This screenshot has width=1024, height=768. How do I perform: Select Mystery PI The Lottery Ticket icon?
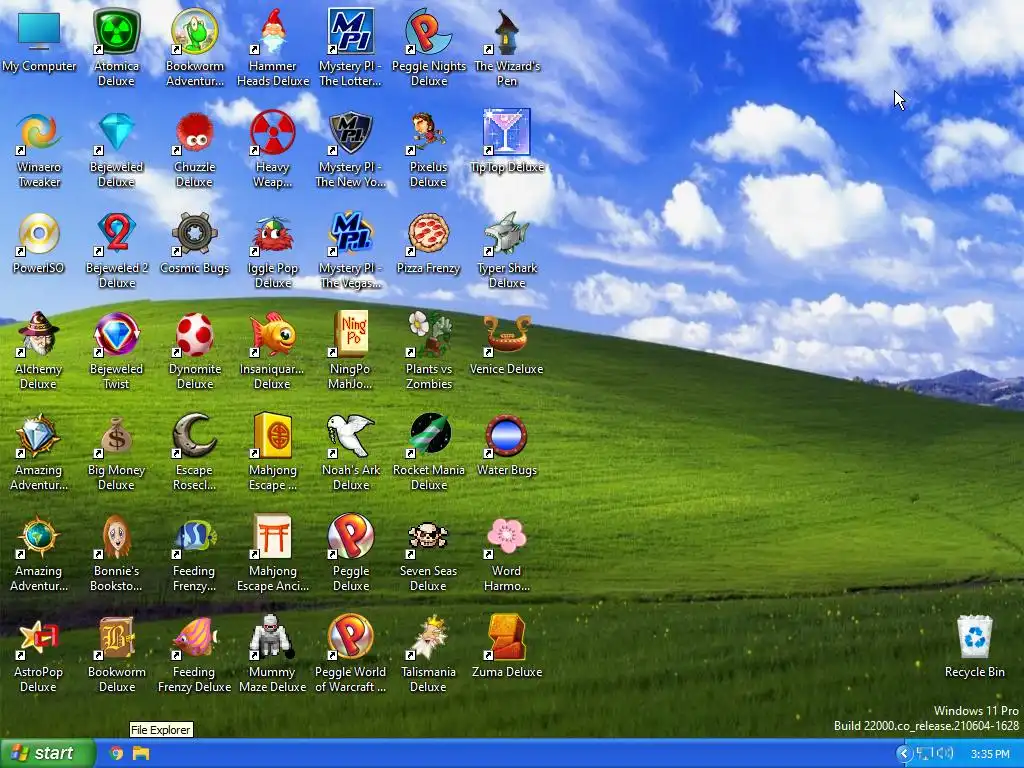351,31
